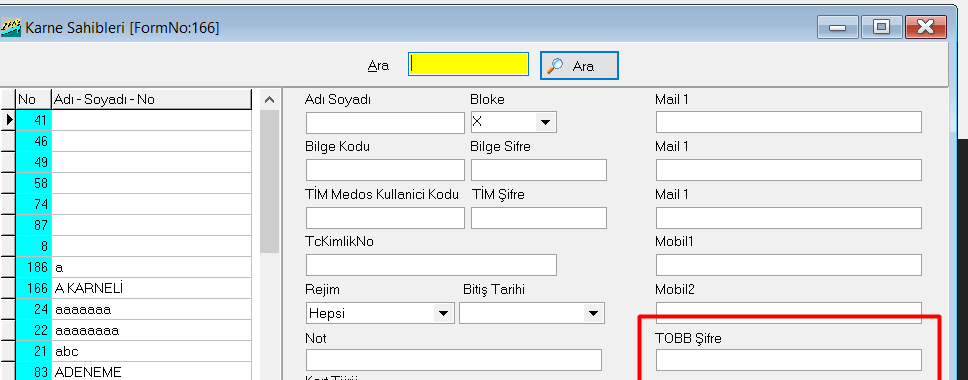This screenshot has width=968, height=380.
Task: Click the No column header
Action: coord(33,99)
